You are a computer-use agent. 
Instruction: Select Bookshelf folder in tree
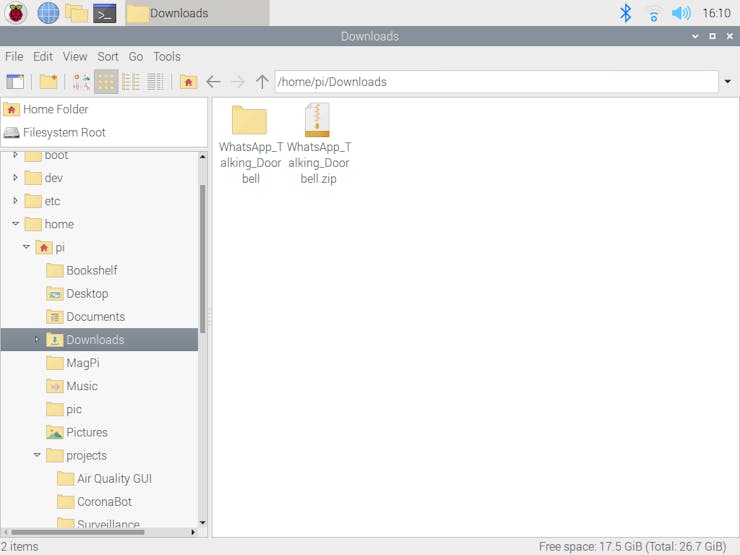click(99, 270)
